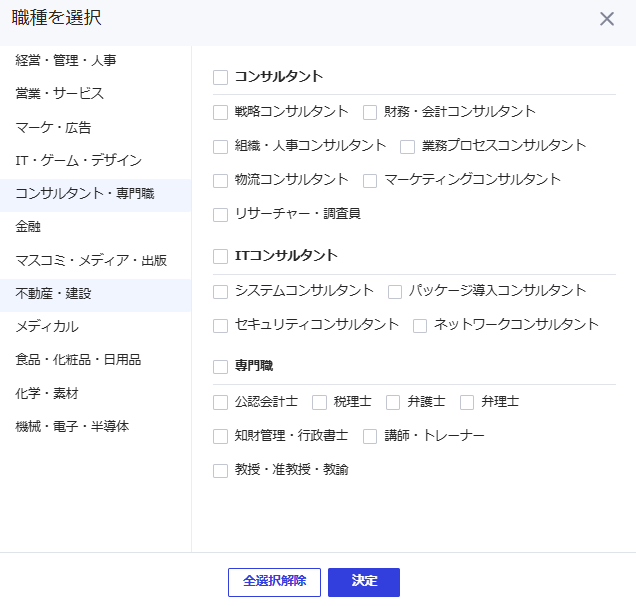Tick セキュリティコンサルタント checkbox
The height and width of the screenshot is (606, 636).
tap(220, 326)
